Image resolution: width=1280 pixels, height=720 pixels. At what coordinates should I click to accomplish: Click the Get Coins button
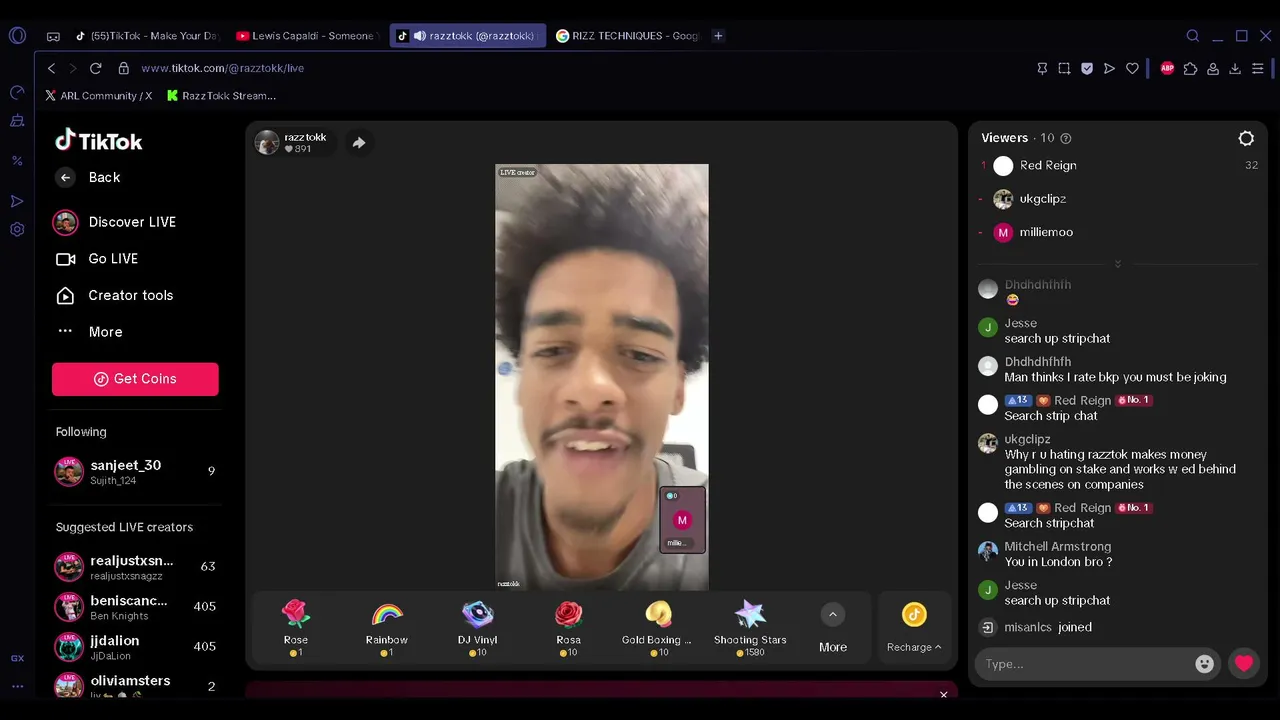[x=135, y=379]
